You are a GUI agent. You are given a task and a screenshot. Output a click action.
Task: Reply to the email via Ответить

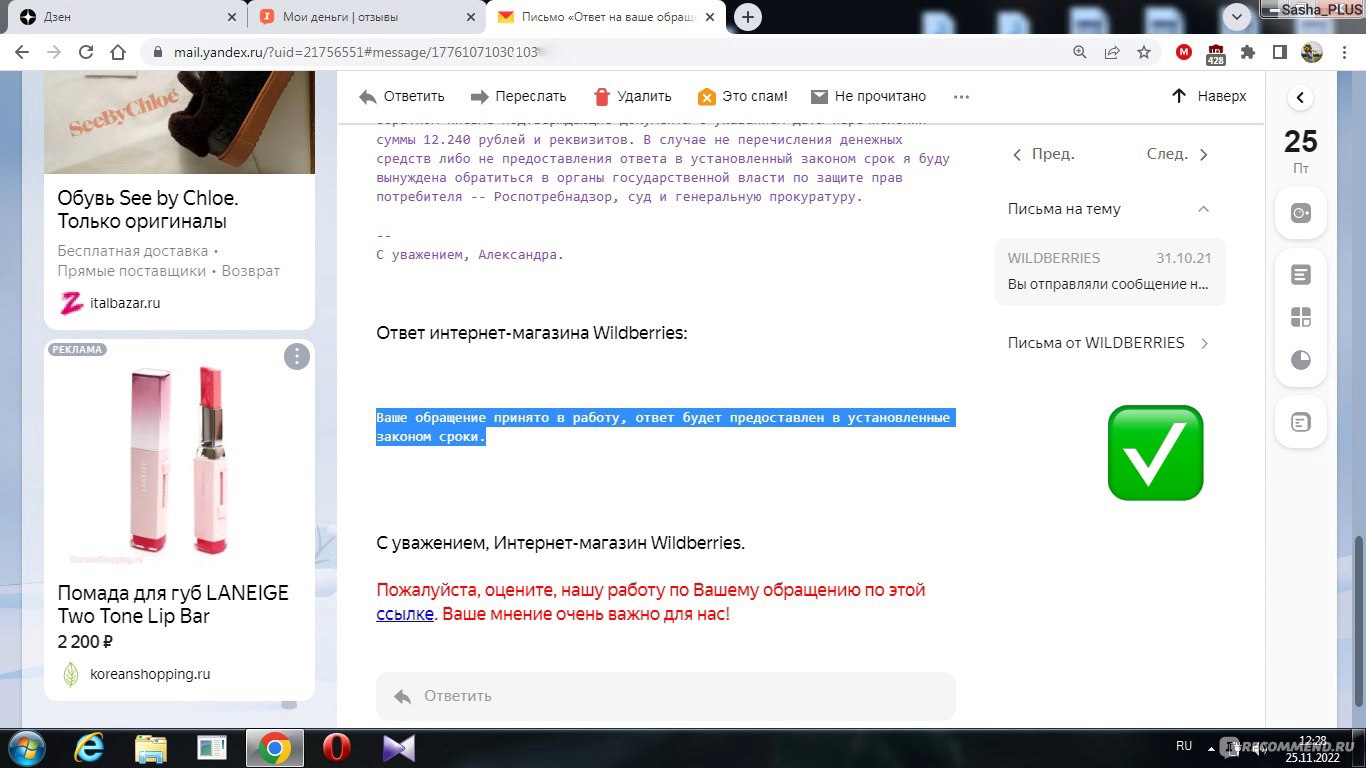pyautogui.click(x=401, y=96)
